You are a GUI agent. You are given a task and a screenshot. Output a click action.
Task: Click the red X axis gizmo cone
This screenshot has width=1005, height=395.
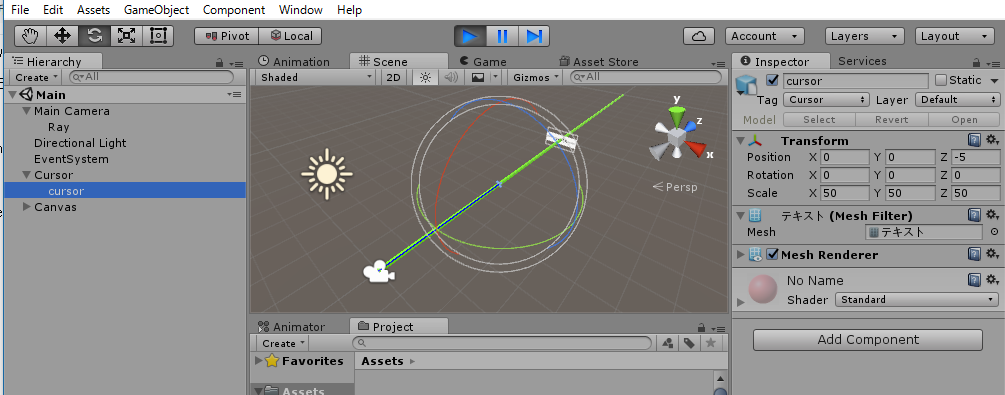[696, 149]
